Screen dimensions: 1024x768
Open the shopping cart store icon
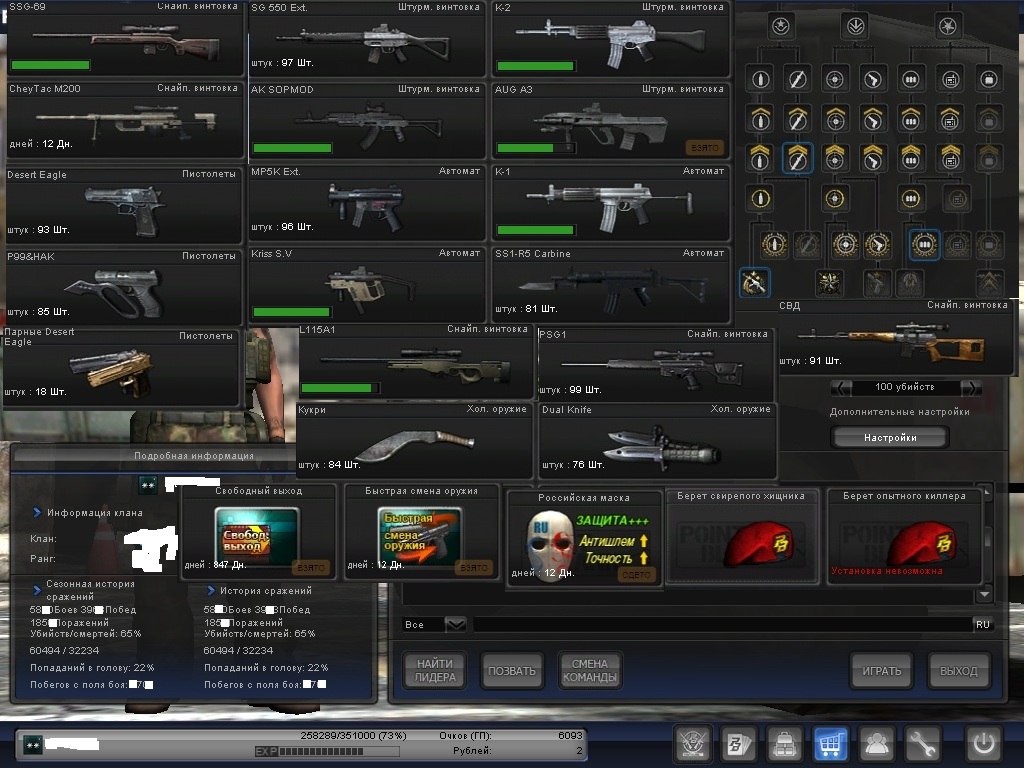click(x=830, y=743)
